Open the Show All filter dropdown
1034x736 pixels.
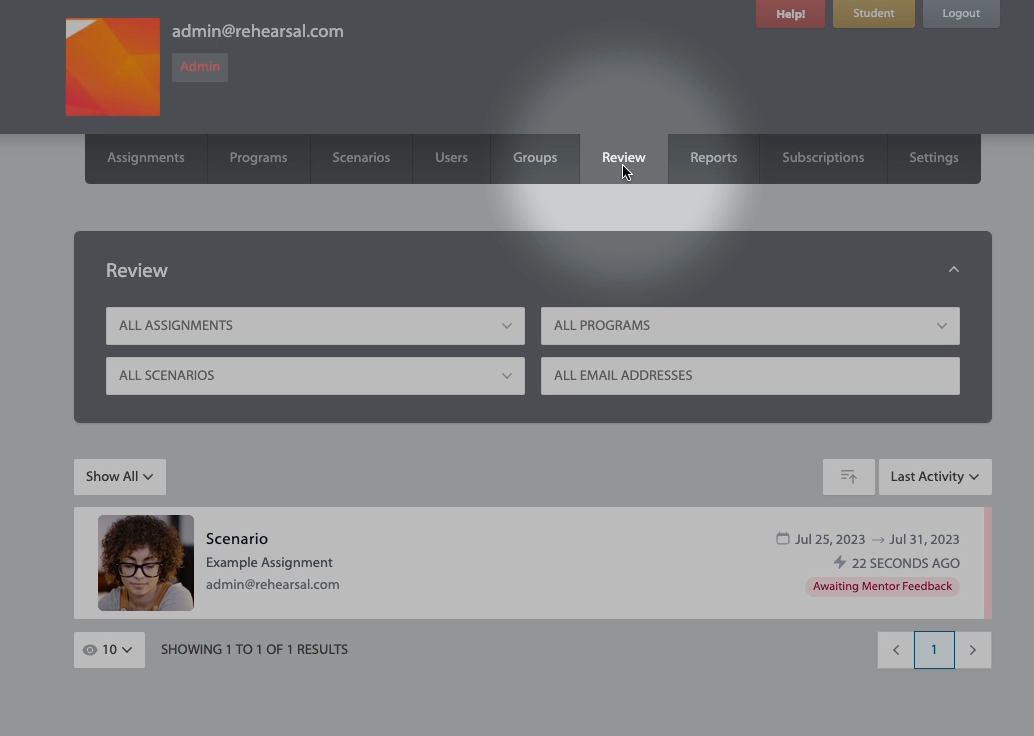pos(119,477)
